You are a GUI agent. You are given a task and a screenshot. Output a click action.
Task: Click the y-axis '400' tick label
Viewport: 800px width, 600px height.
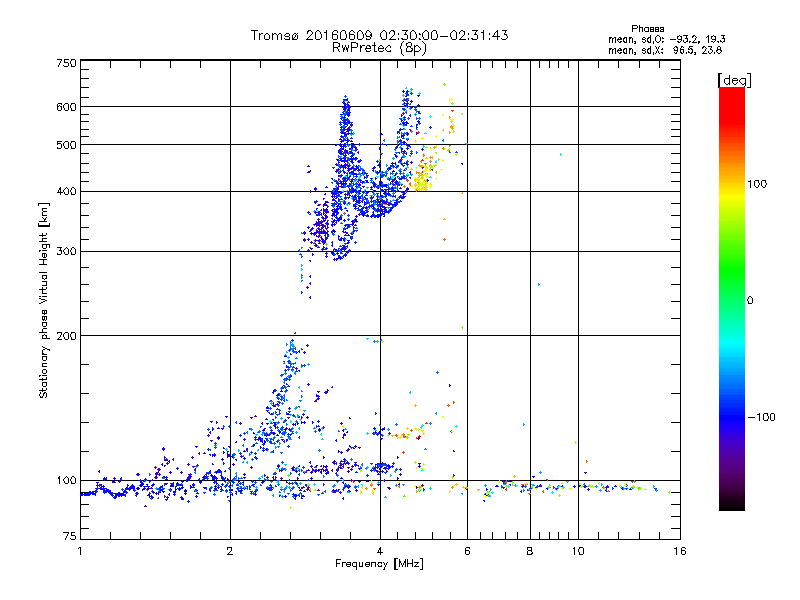click(x=66, y=191)
